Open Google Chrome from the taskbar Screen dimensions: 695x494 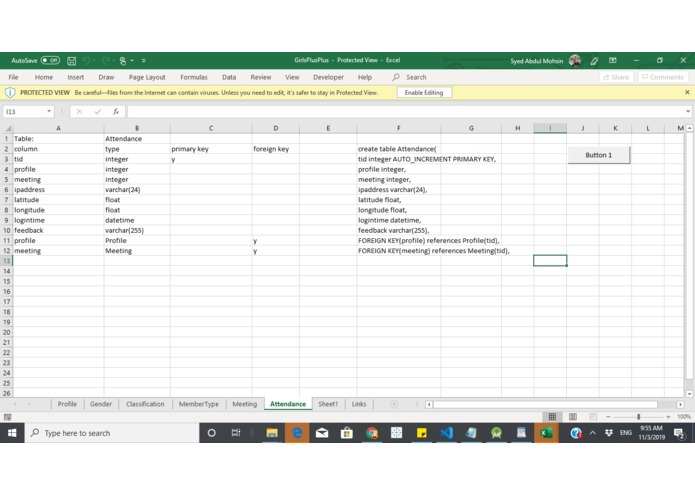point(372,433)
